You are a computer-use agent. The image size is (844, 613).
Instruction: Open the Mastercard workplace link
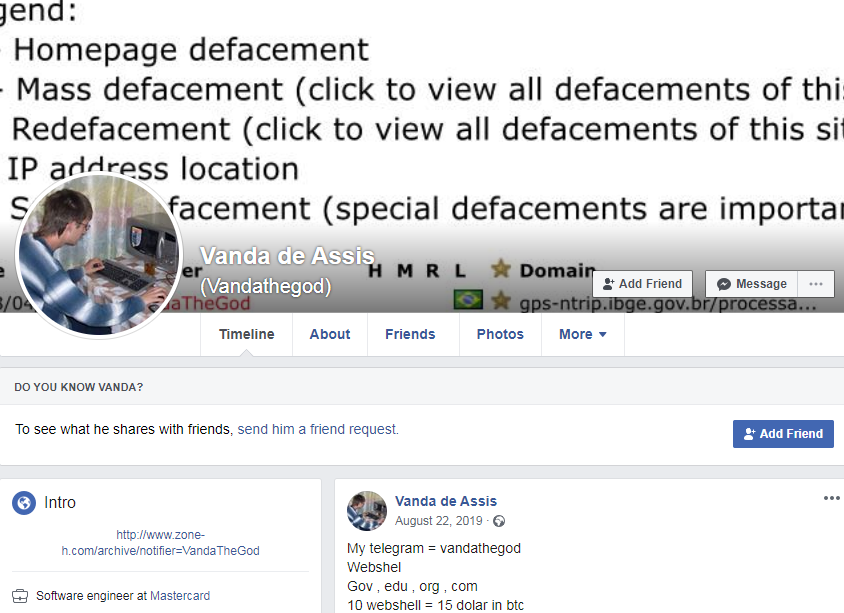click(180, 596)
